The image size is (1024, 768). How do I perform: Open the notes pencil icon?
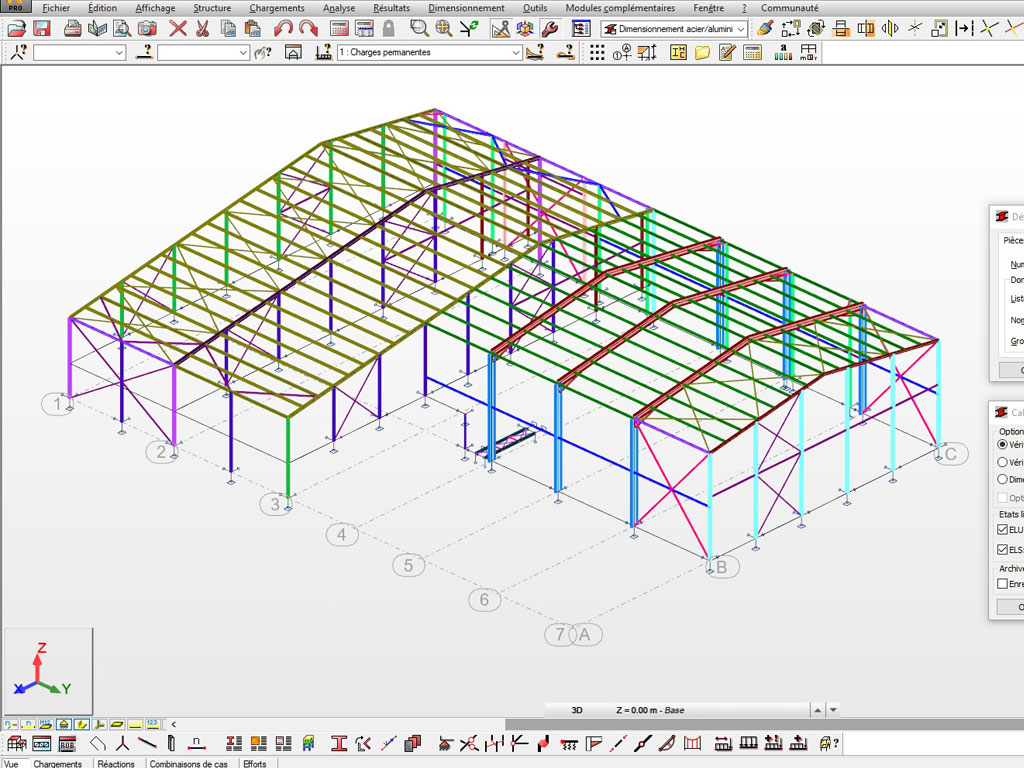(727, 52)
